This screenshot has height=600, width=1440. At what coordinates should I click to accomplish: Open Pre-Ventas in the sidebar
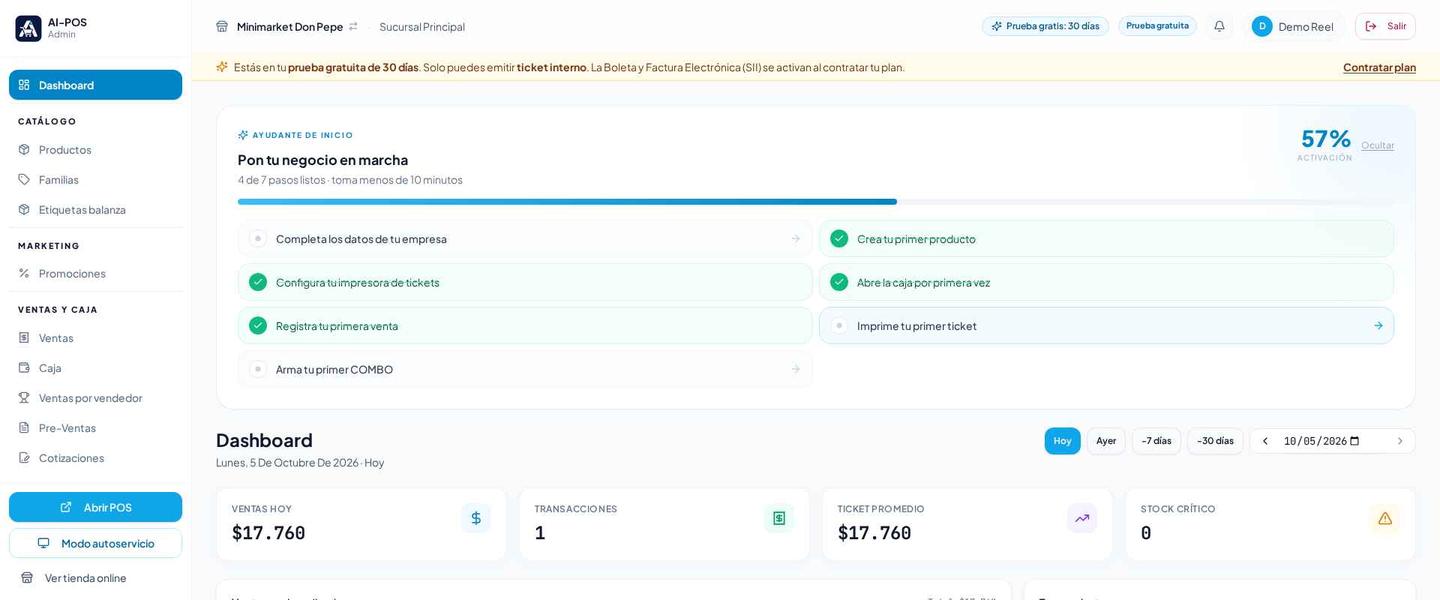point(95,427)
